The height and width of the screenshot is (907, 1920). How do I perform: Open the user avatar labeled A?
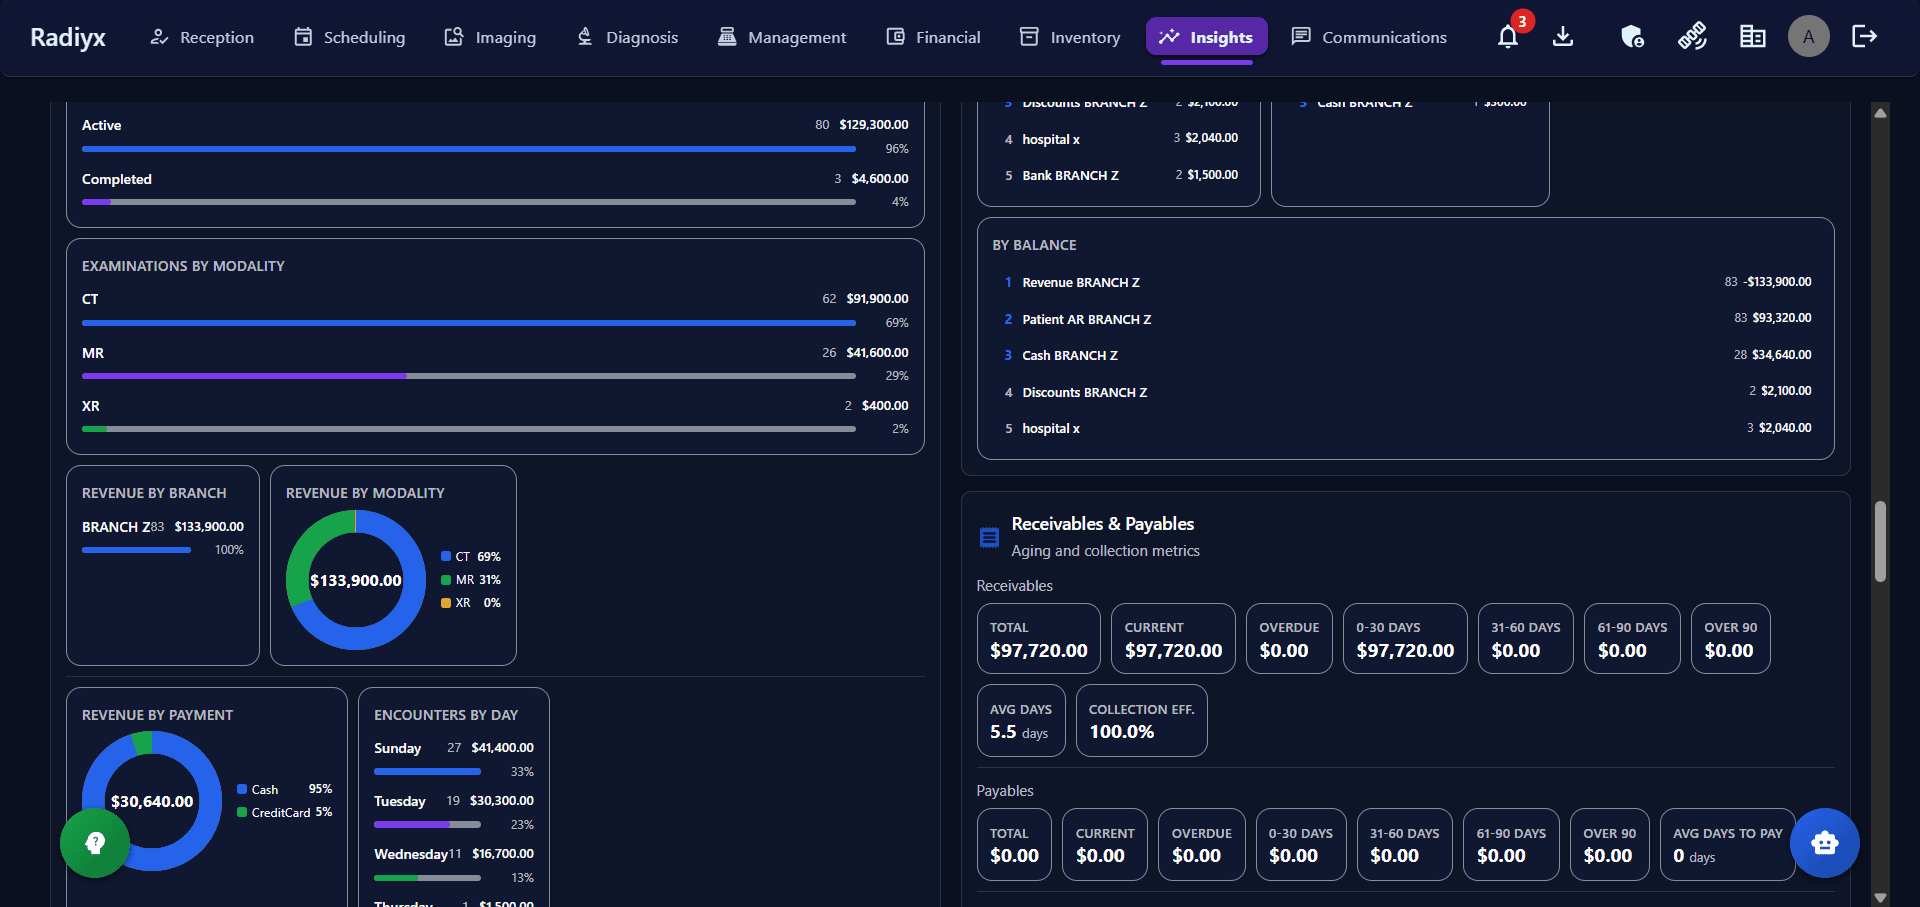point(1808,37)
